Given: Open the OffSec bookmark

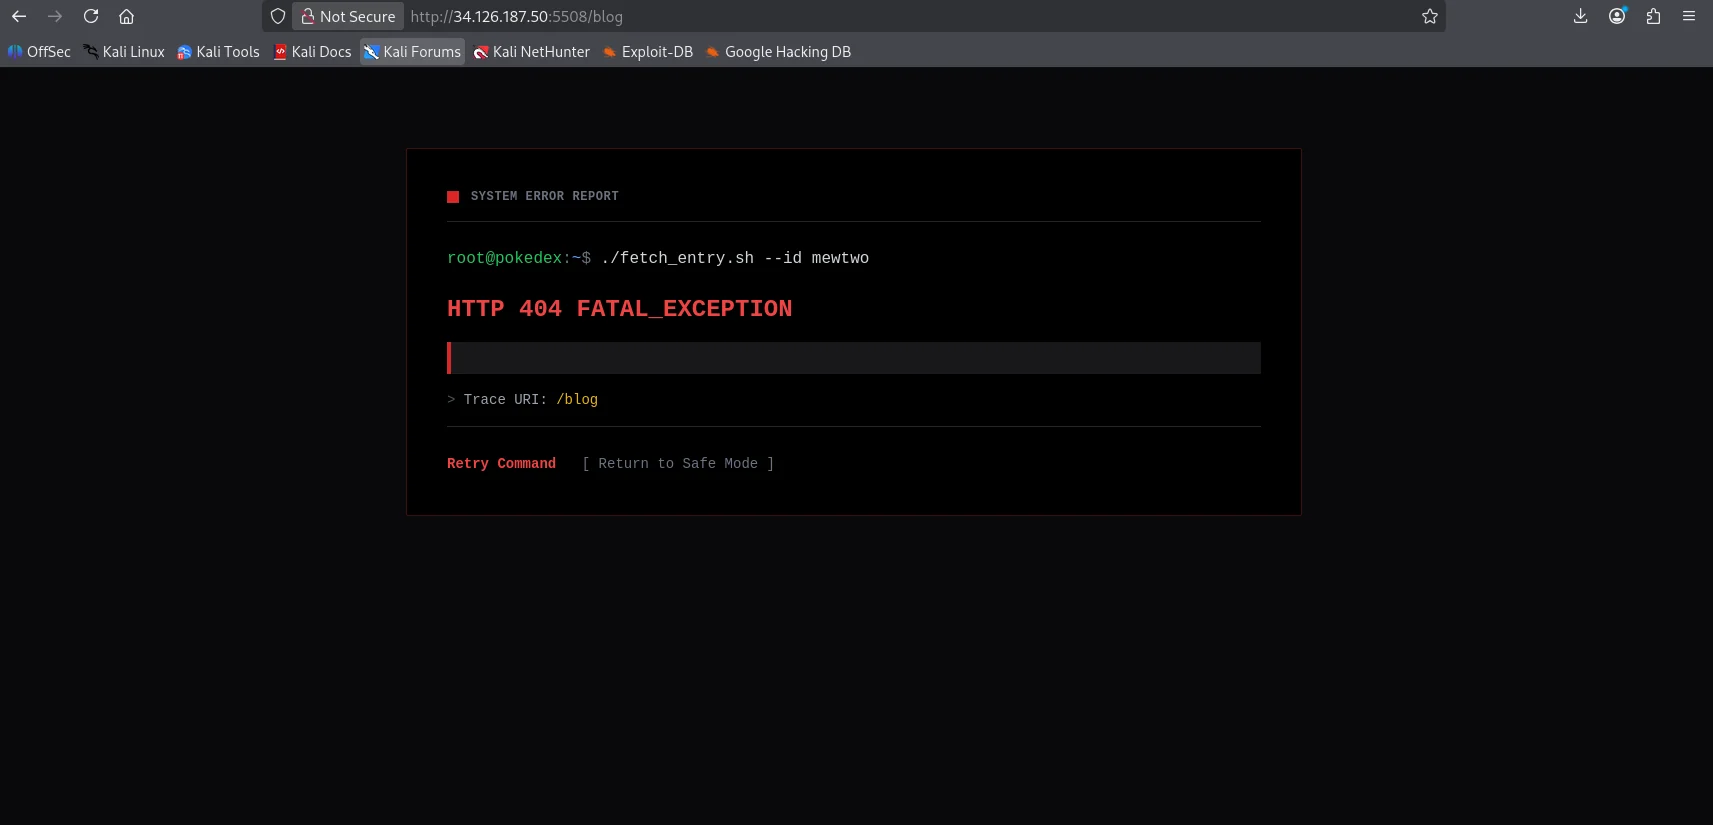Looking at the screenshot, I should tap(39, 52).
